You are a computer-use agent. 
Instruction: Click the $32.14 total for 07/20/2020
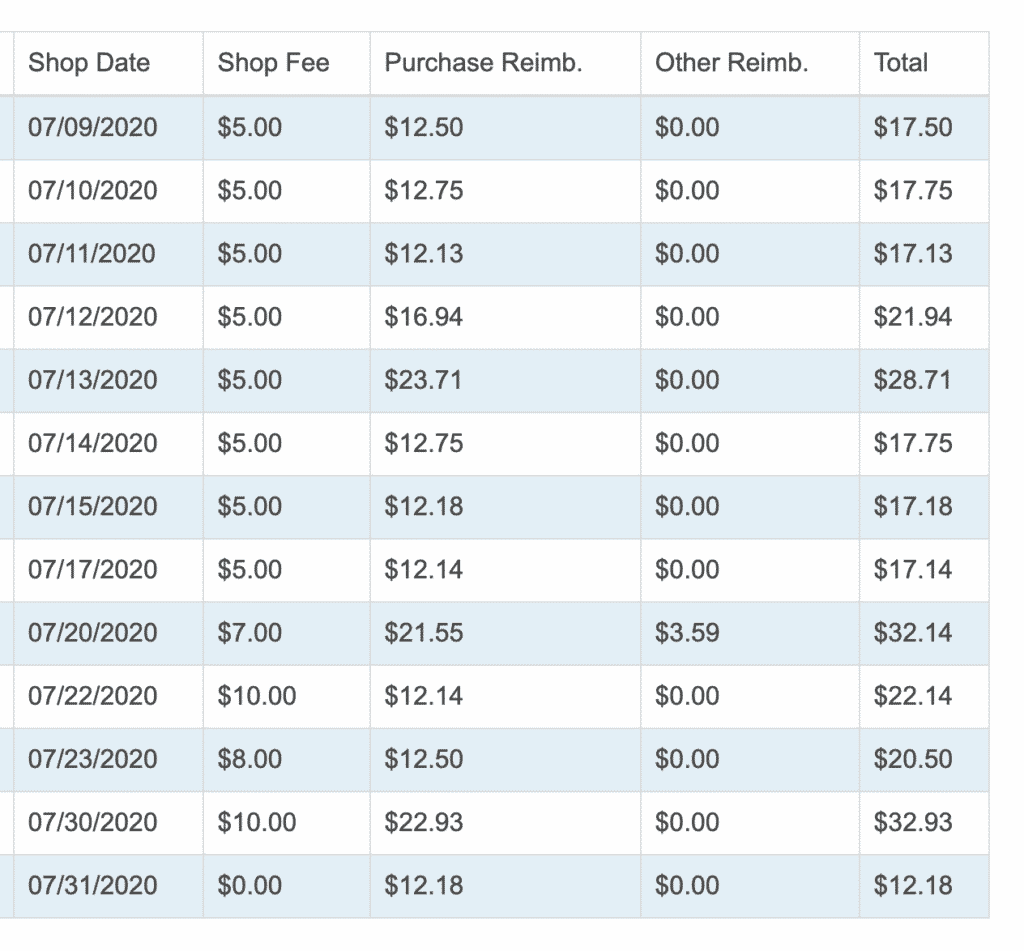point(914,633)
